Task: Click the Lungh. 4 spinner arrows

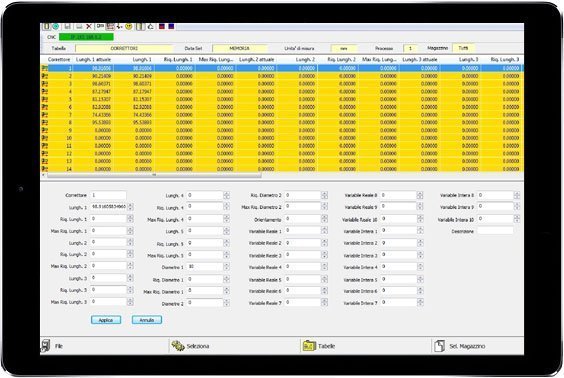Action: coord(226,195)
